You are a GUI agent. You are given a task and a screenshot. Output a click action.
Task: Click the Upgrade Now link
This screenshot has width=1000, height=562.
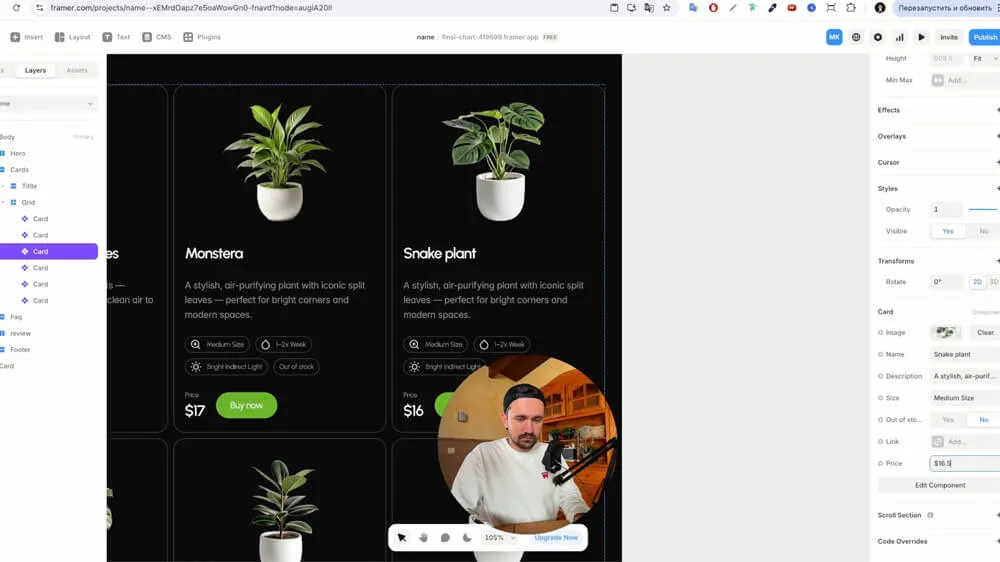point(556,538)
